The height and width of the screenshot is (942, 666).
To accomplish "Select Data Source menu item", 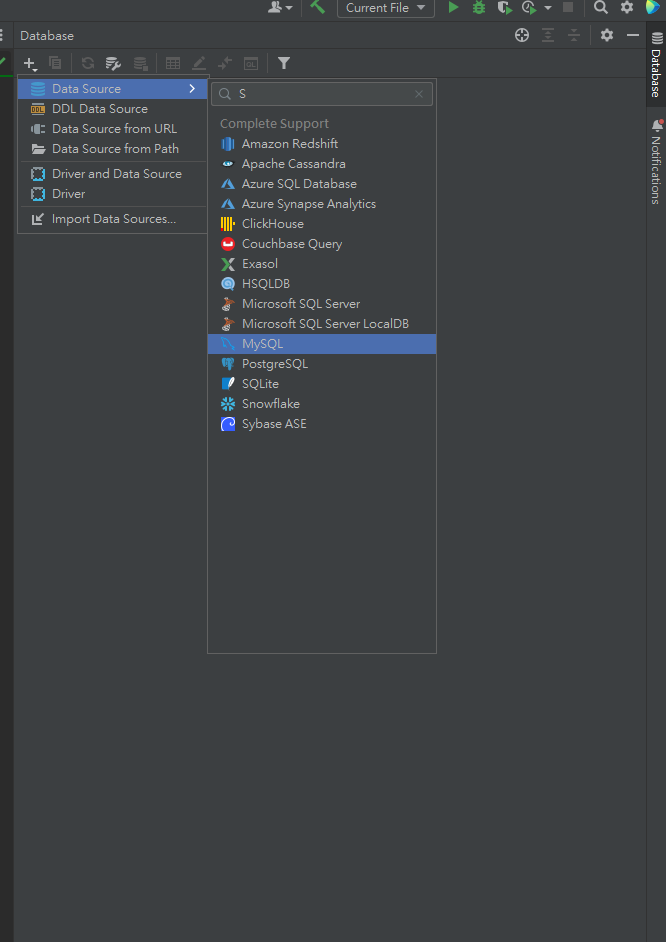I will point(112,89).
